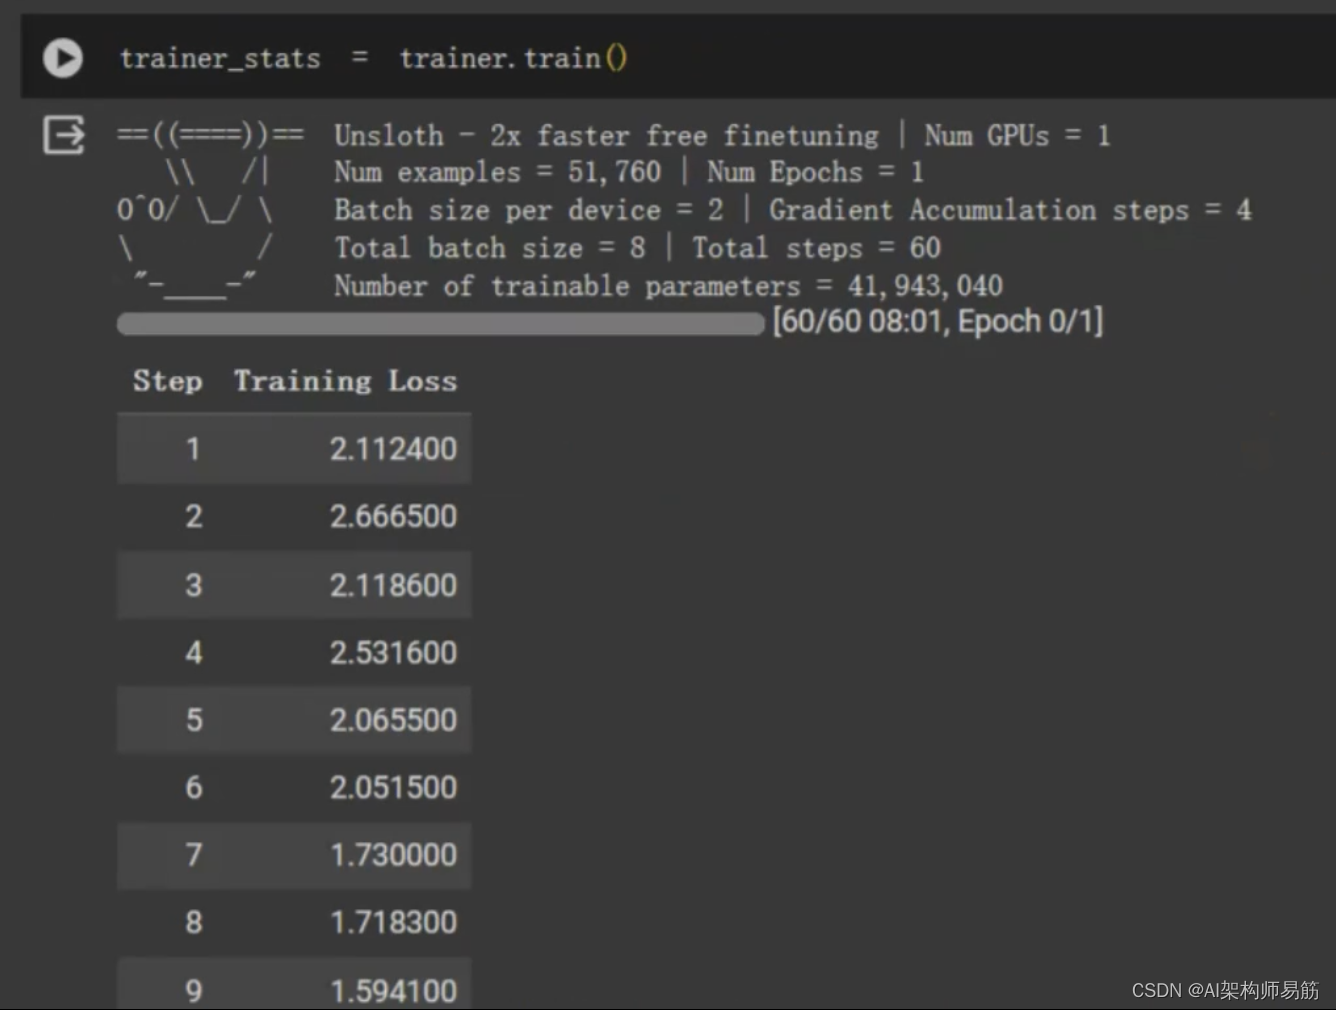Viewport: 1336px width, 1010px height.
Task: Select loss value 1.594100
Action: tap(393, 990)
